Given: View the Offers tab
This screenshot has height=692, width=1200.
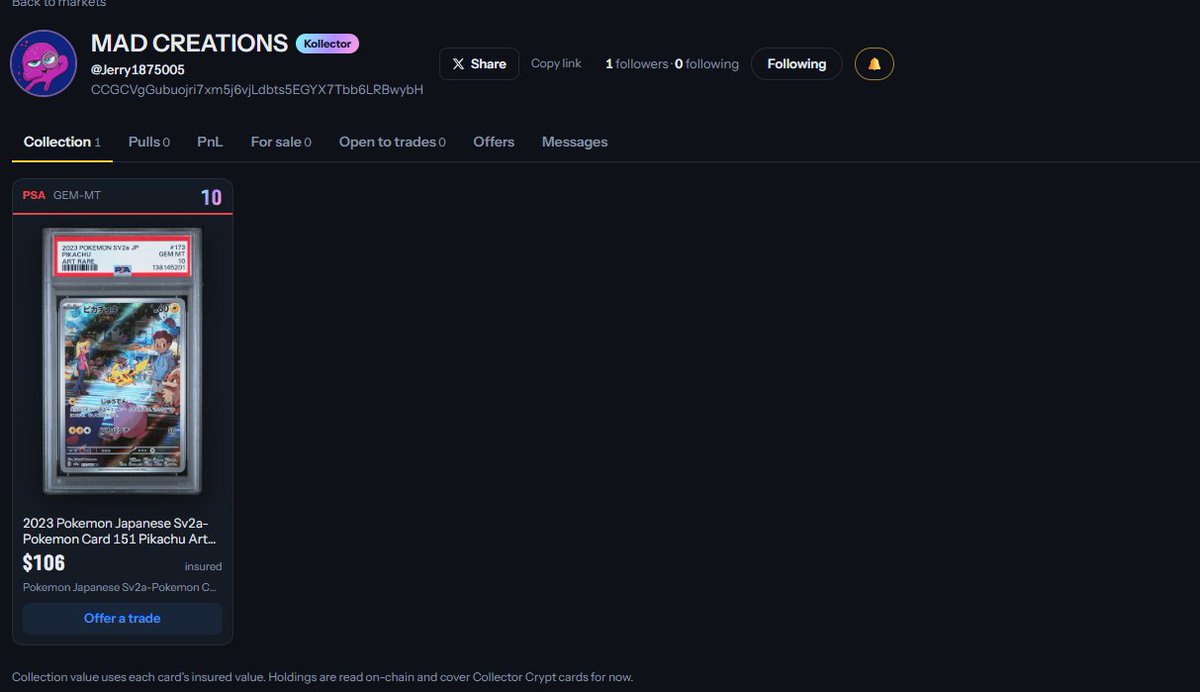Looking at the screenshot, I should click(x=494, y=142).
